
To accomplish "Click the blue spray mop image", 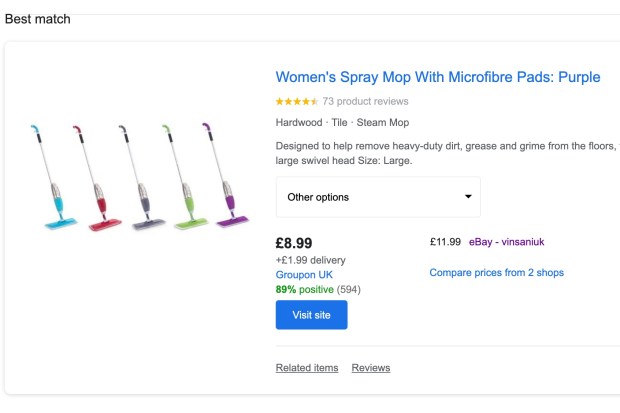I will [x=53, y=177].
